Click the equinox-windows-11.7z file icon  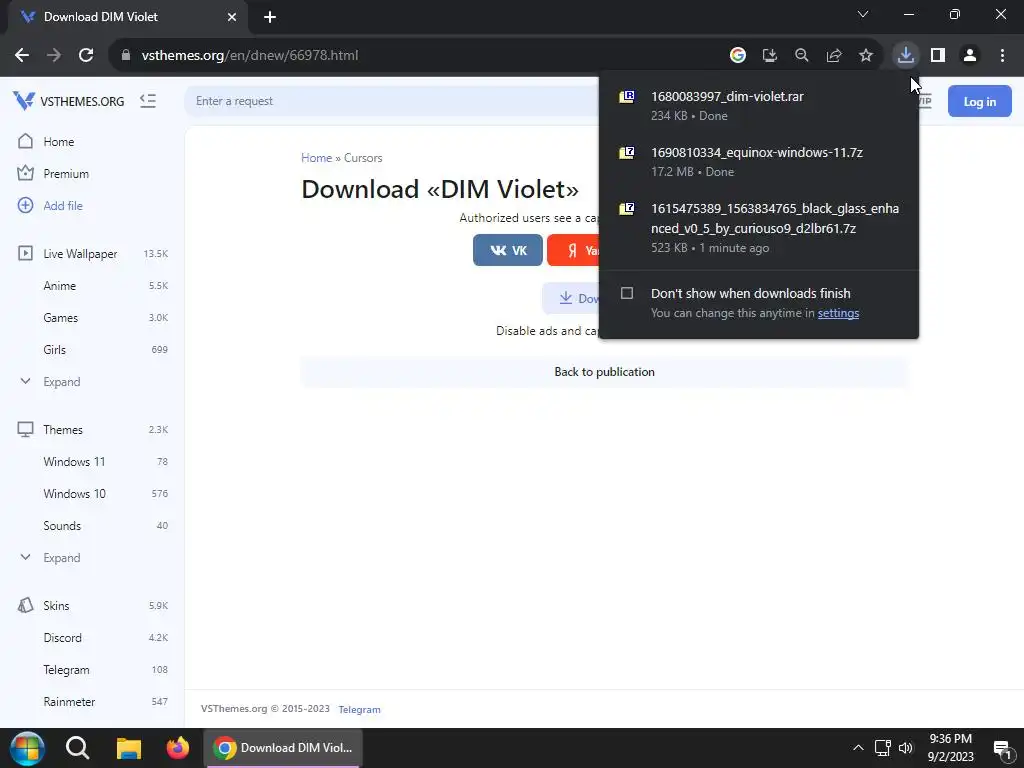click(627, 153)
